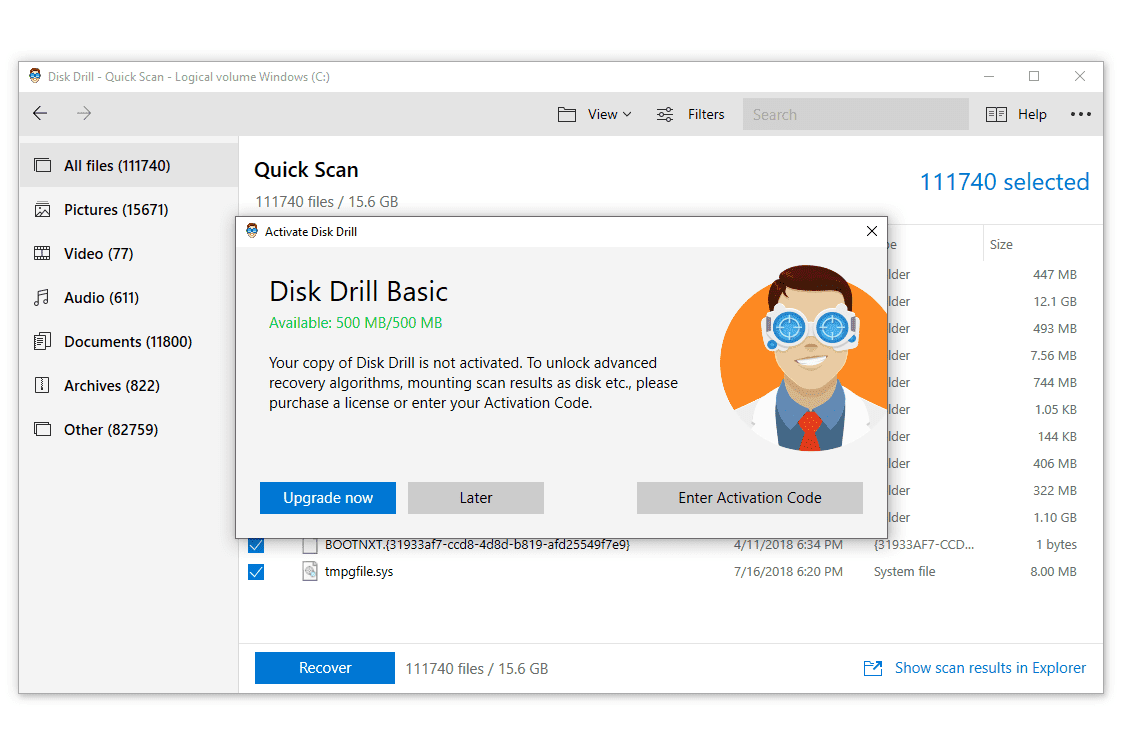
Task: Click the 447 MB size cell
Action: tap(1055, 275)
